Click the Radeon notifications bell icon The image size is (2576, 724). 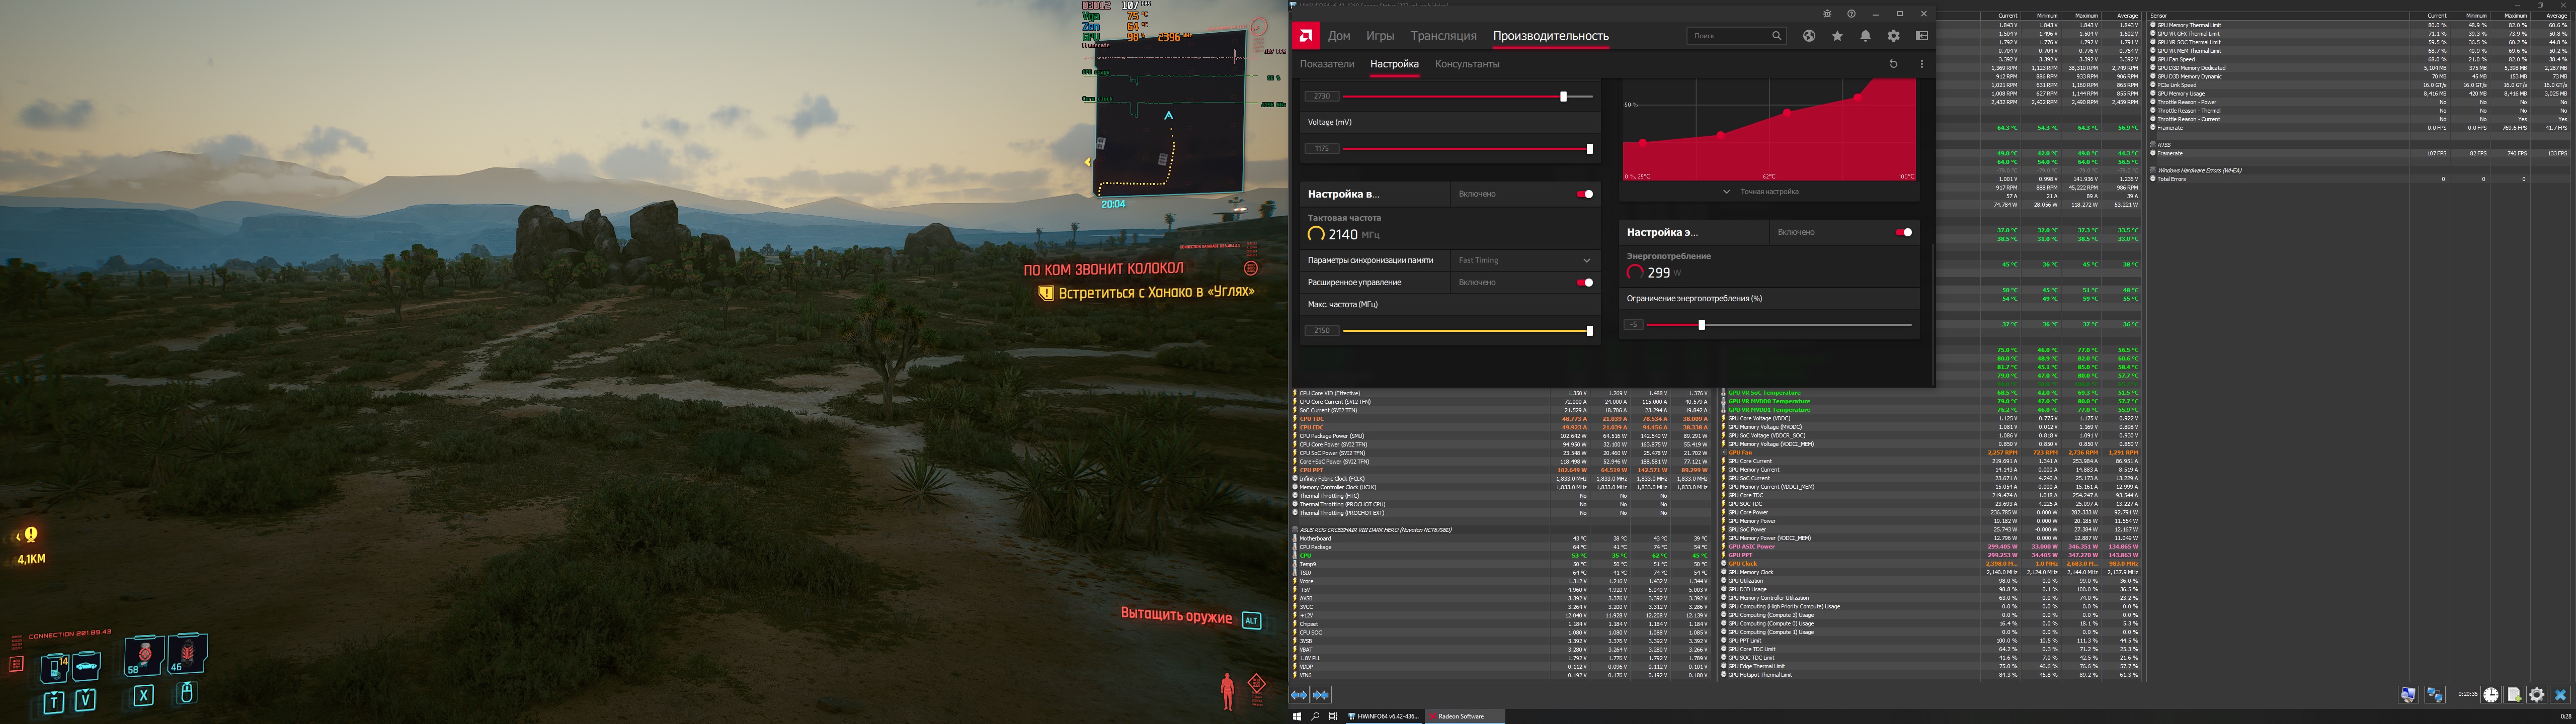(x=1865, y=36)
